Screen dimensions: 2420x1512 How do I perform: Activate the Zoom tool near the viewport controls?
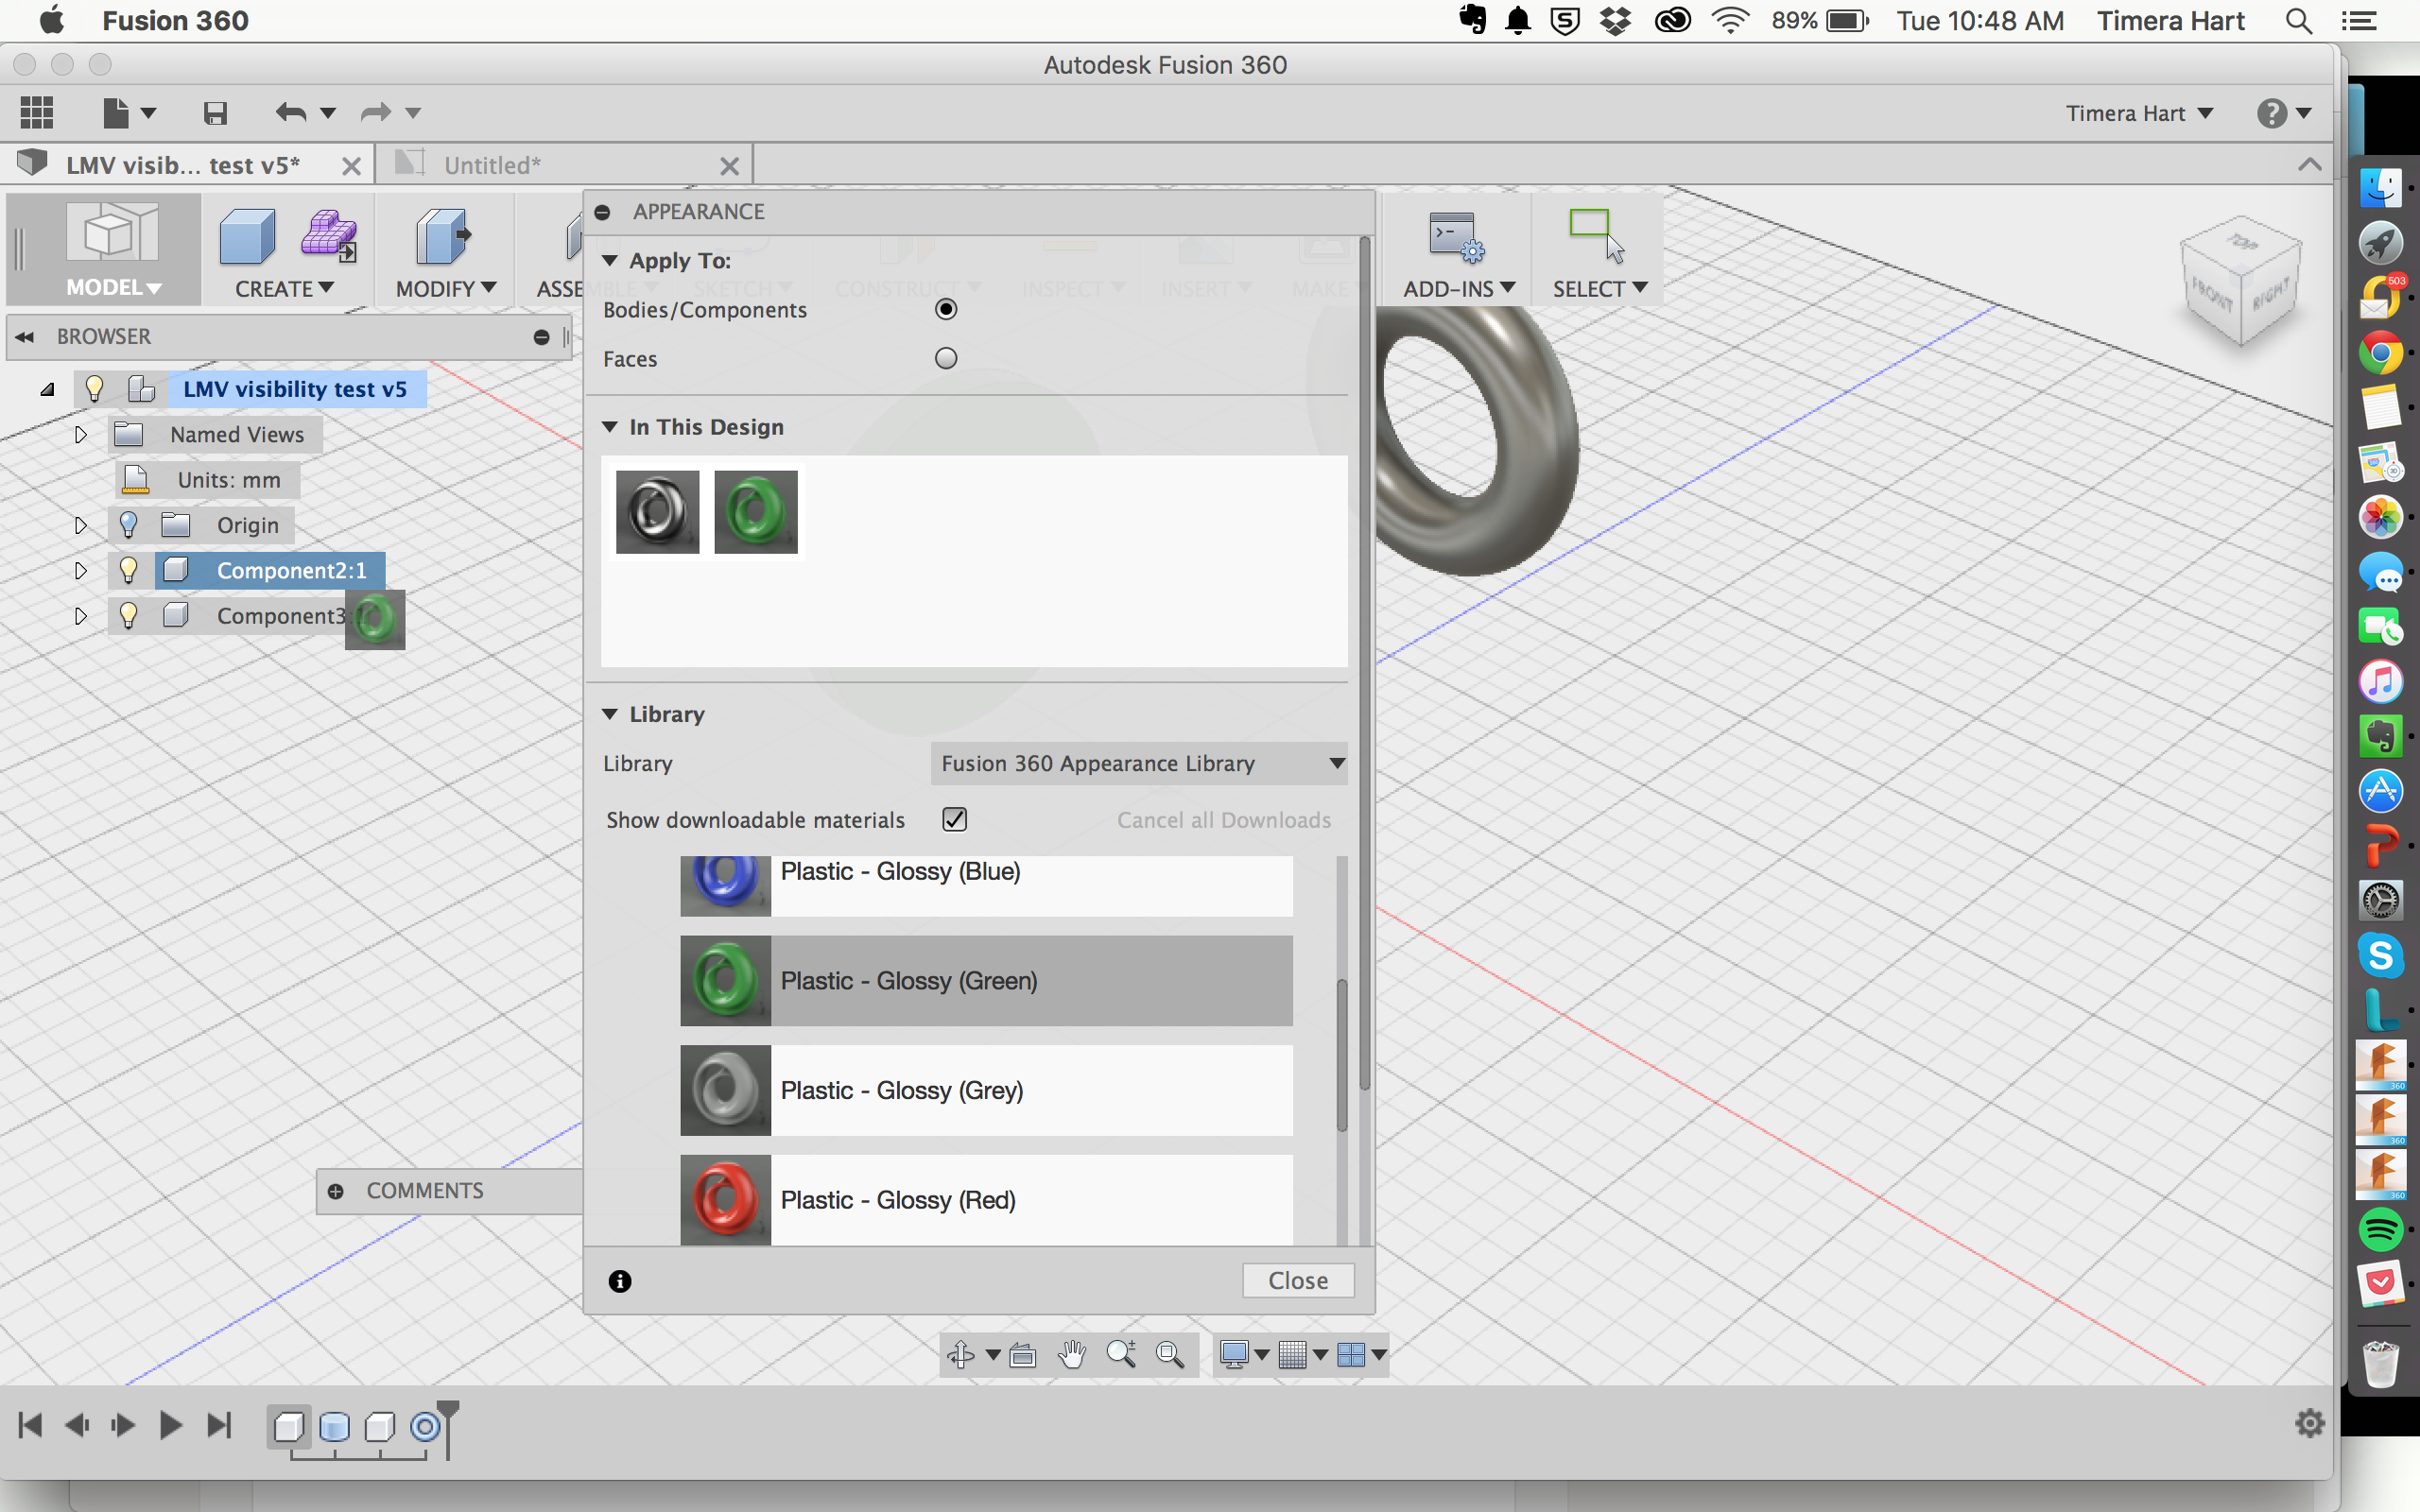1119,1355
